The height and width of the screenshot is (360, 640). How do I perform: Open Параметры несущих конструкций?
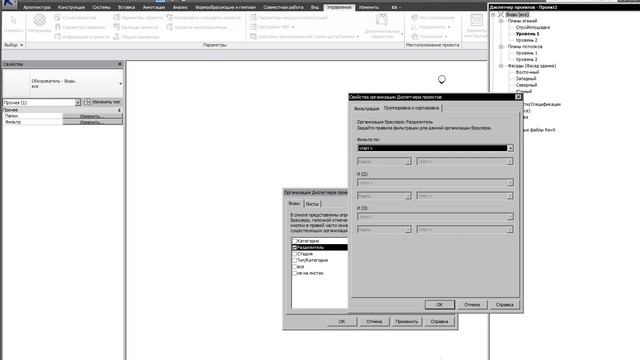point(289,18)
